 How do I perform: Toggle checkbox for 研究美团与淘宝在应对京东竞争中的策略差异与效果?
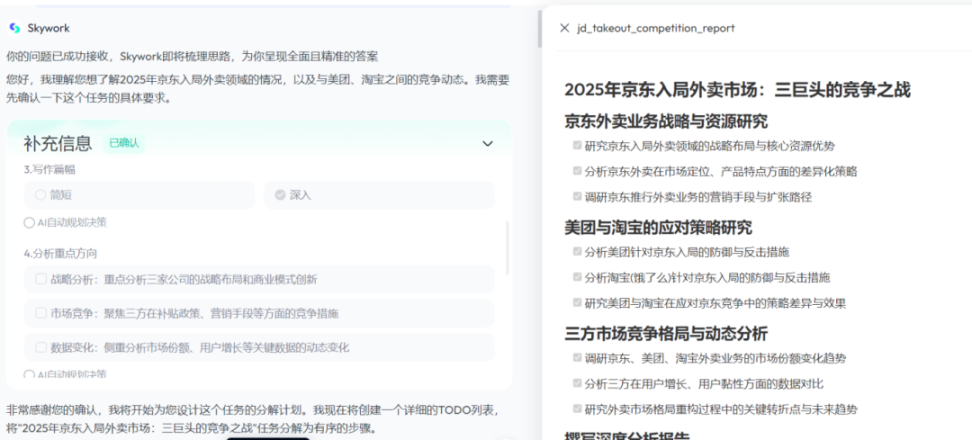[x=577, y=302]
